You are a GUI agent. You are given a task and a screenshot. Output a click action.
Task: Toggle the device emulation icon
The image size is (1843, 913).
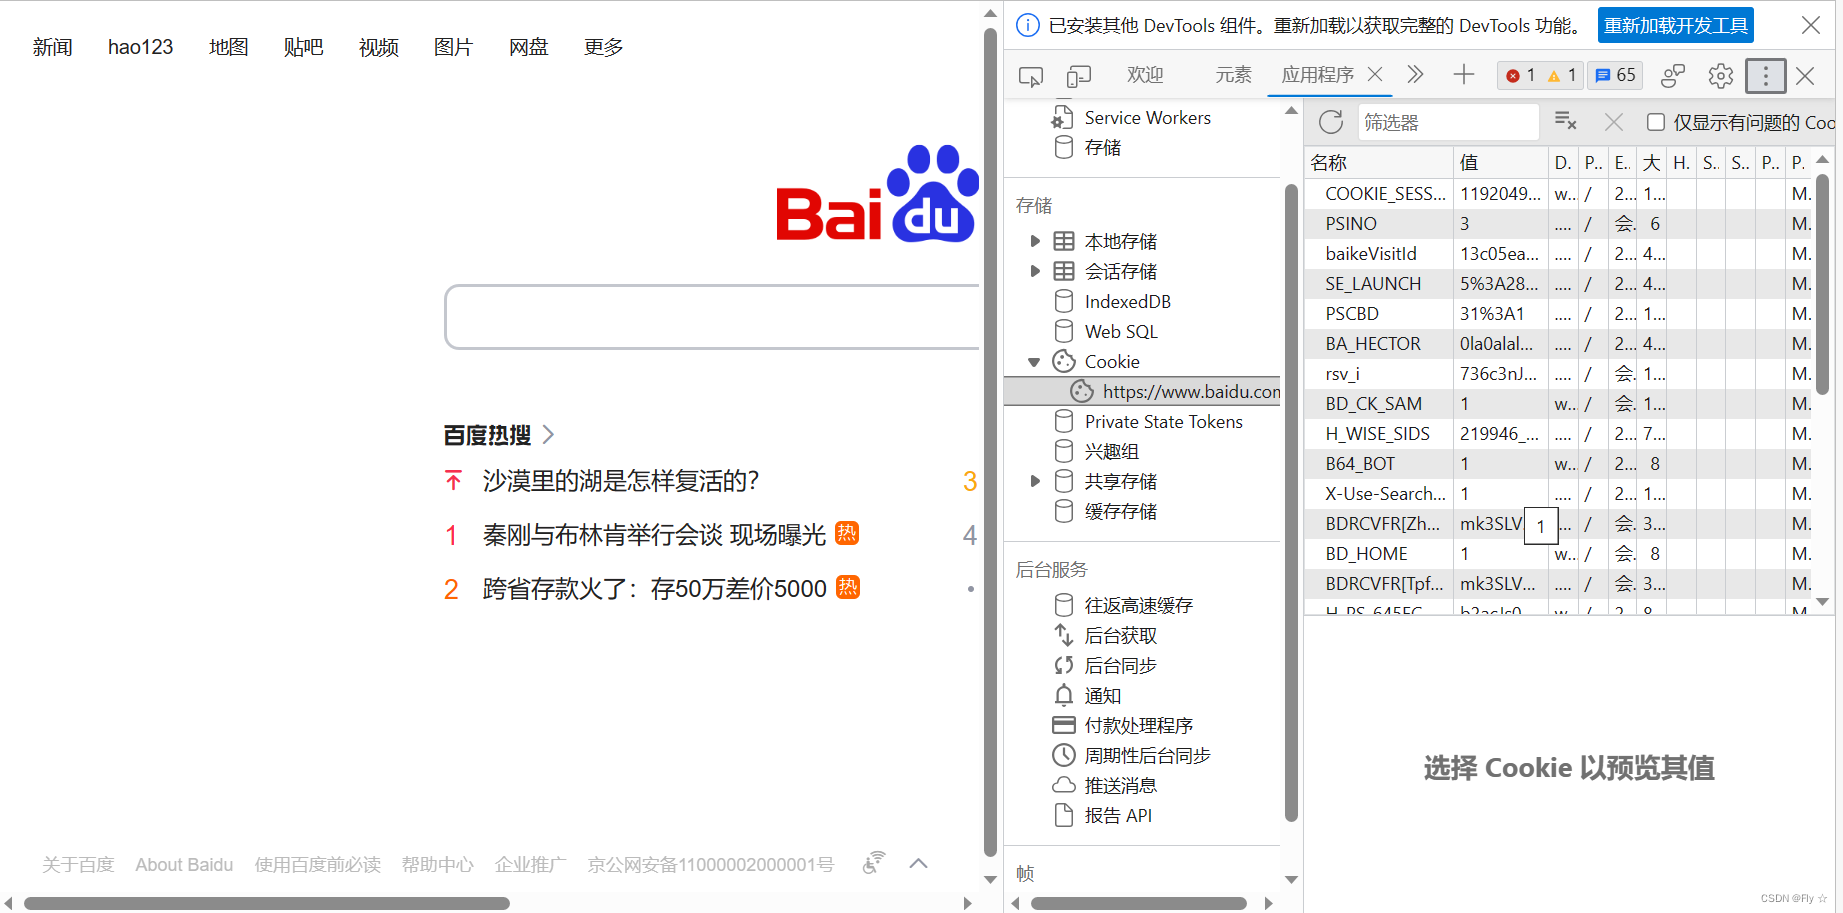click(1078, 76)
